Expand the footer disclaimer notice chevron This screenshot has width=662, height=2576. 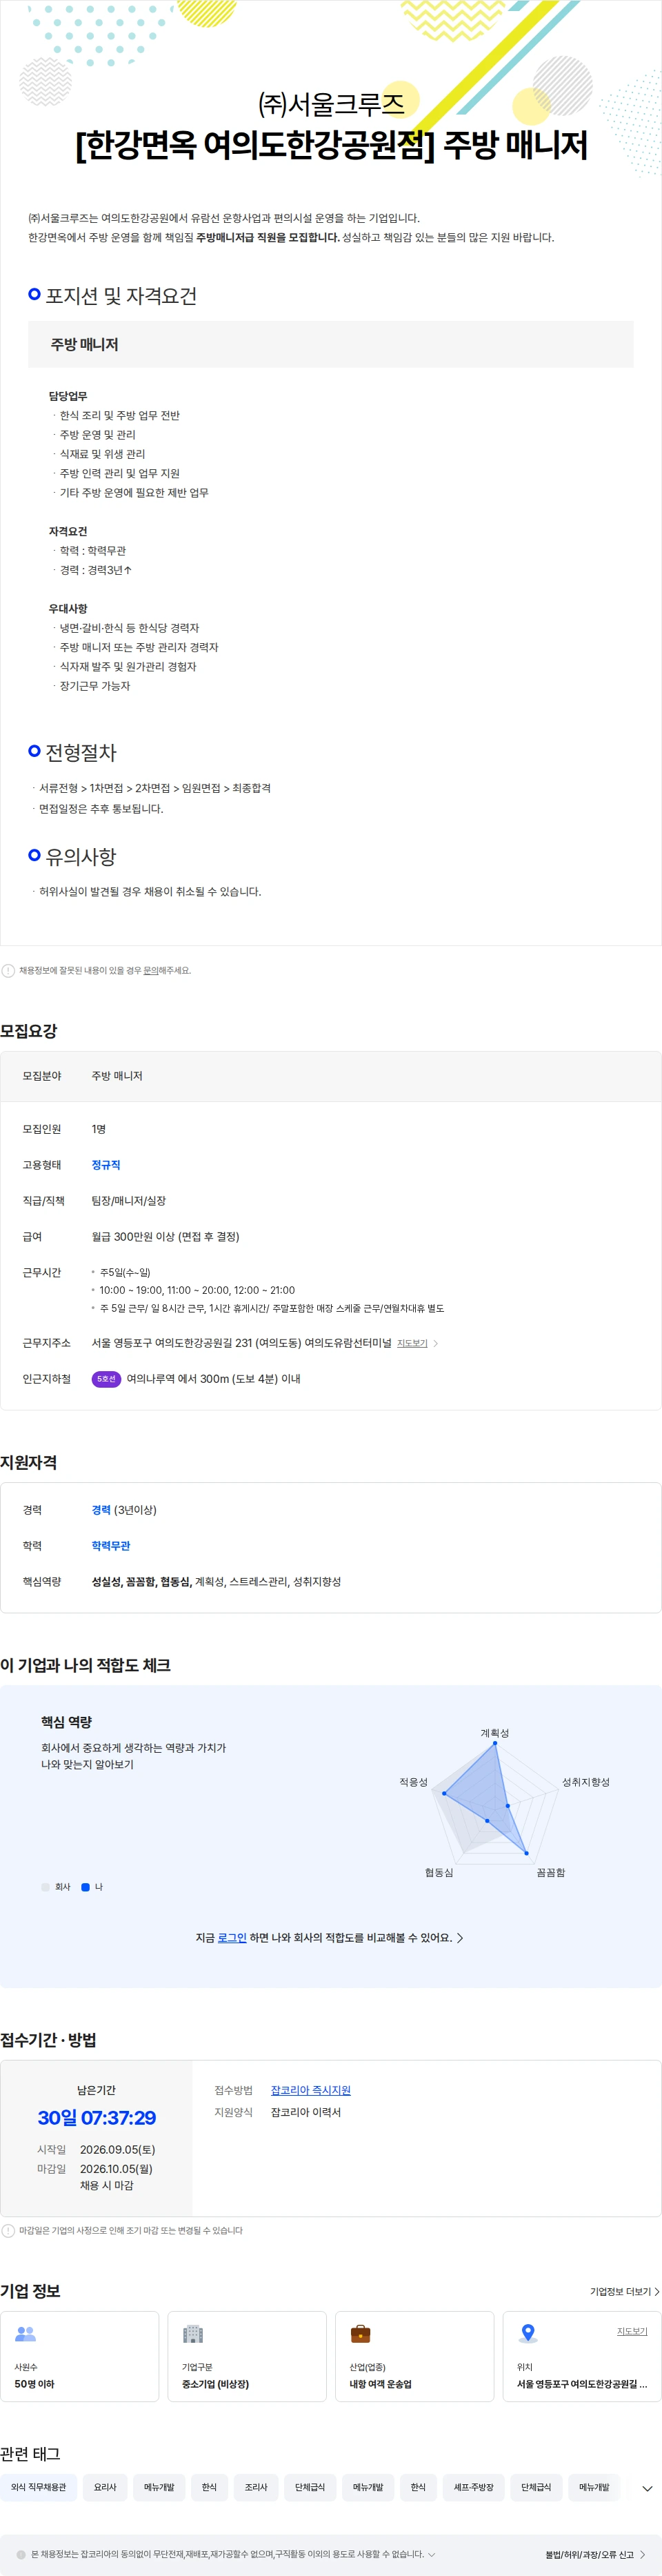431,2554
